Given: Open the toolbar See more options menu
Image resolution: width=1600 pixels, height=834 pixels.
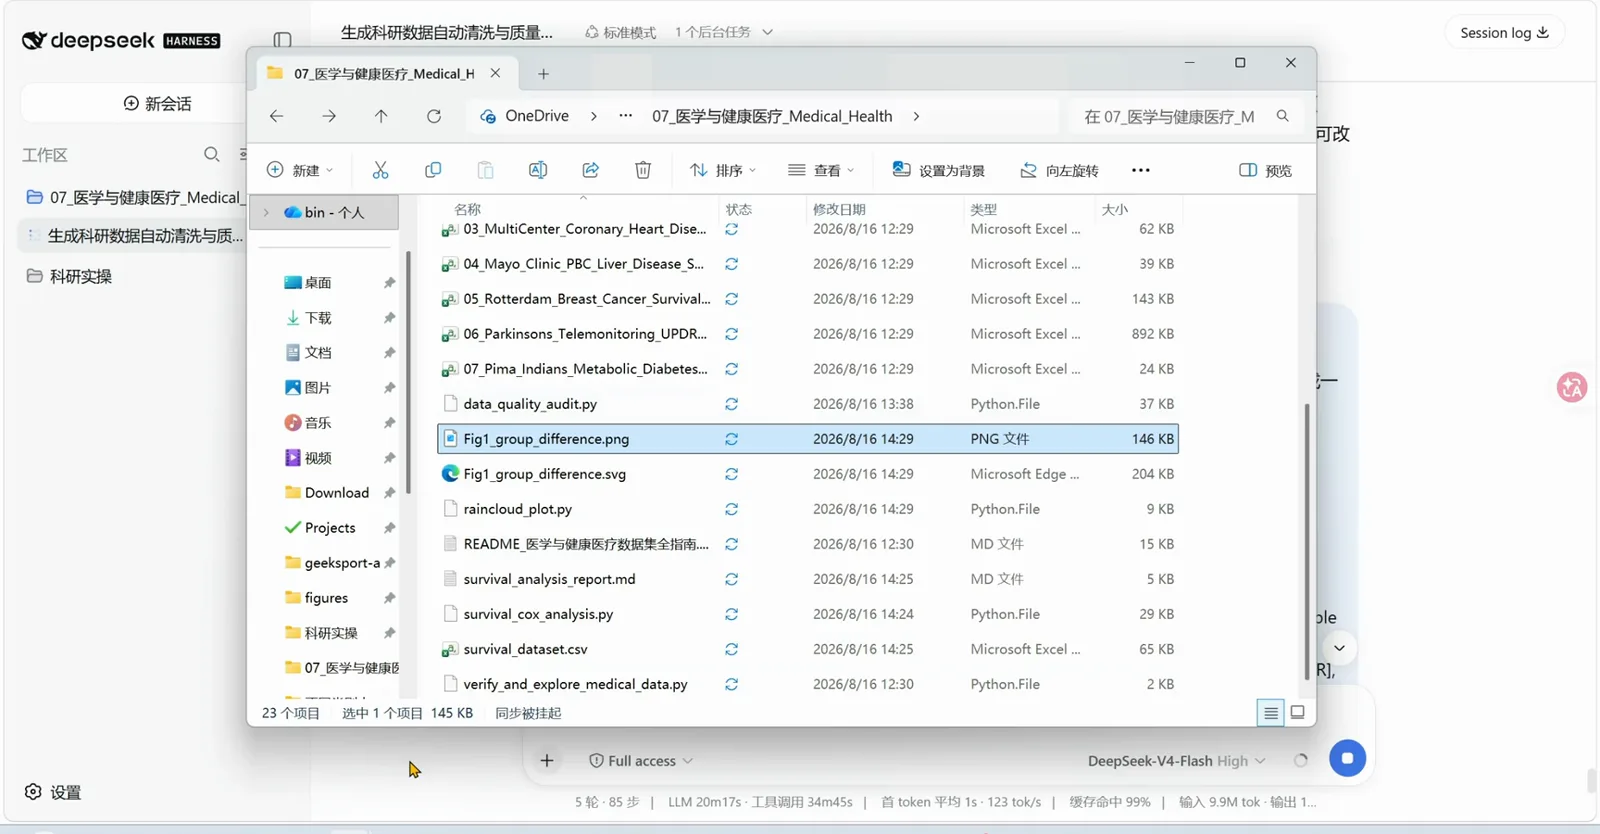Looking at the screenshot, I should (x=1141, y=170).
